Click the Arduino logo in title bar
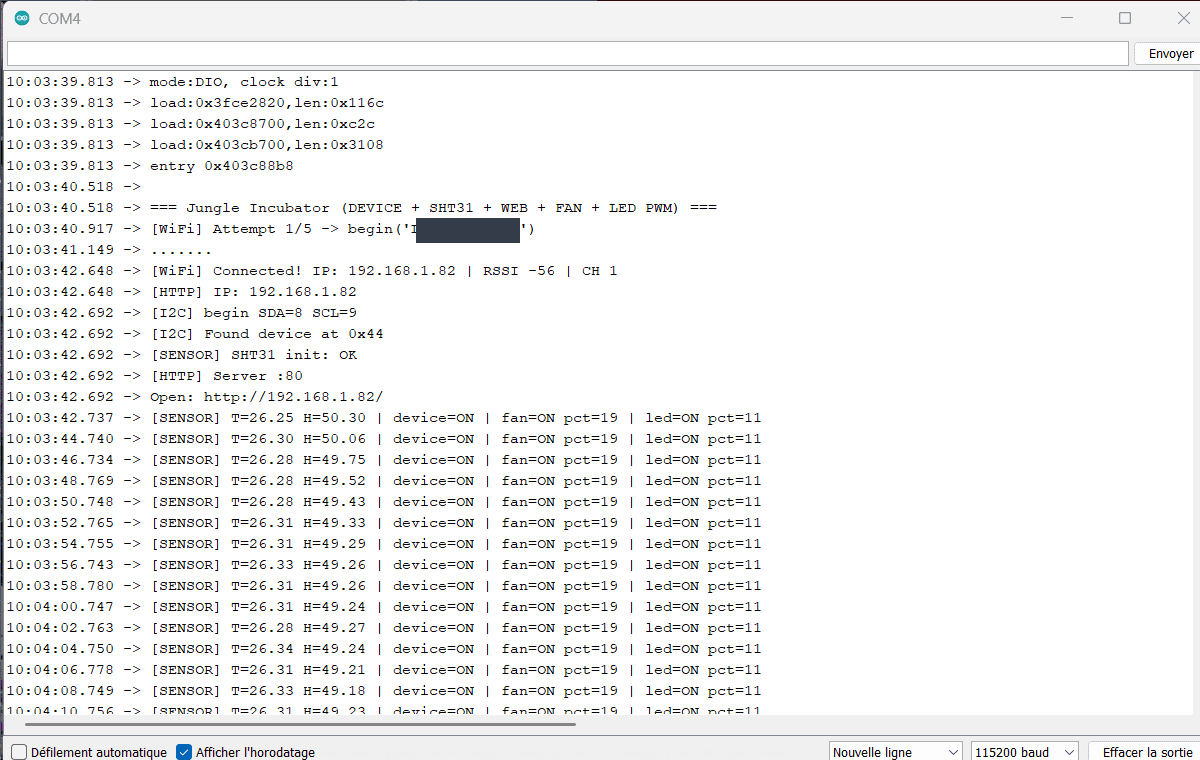 point(22,18)
